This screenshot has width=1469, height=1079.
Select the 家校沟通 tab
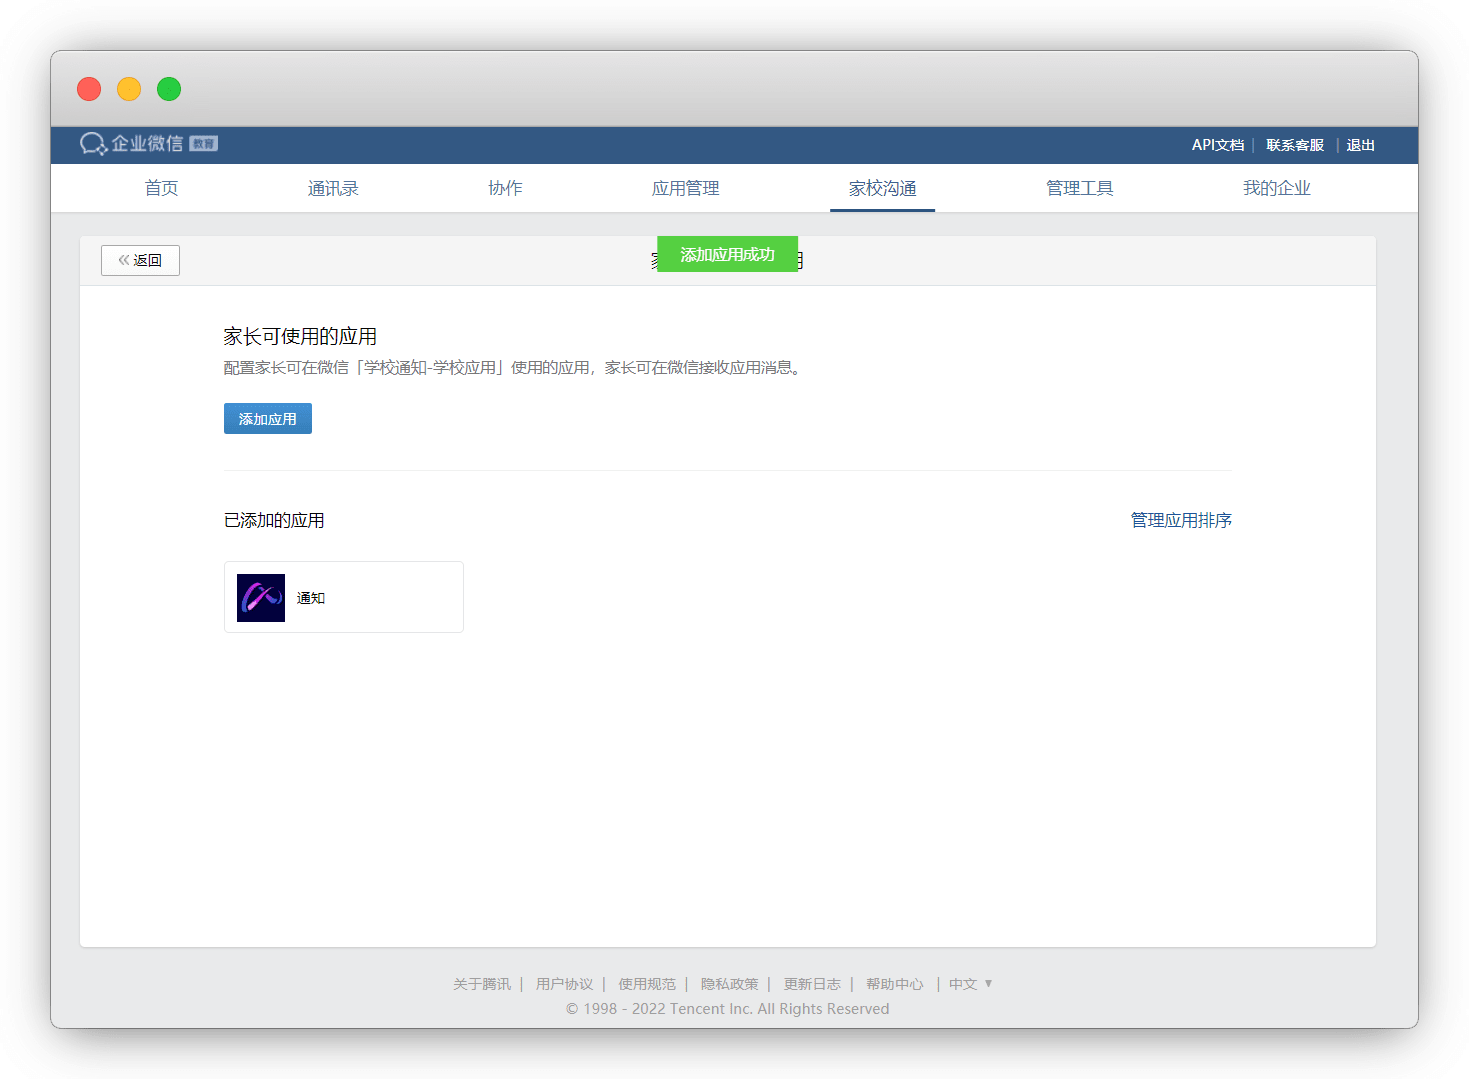[882, 188]
